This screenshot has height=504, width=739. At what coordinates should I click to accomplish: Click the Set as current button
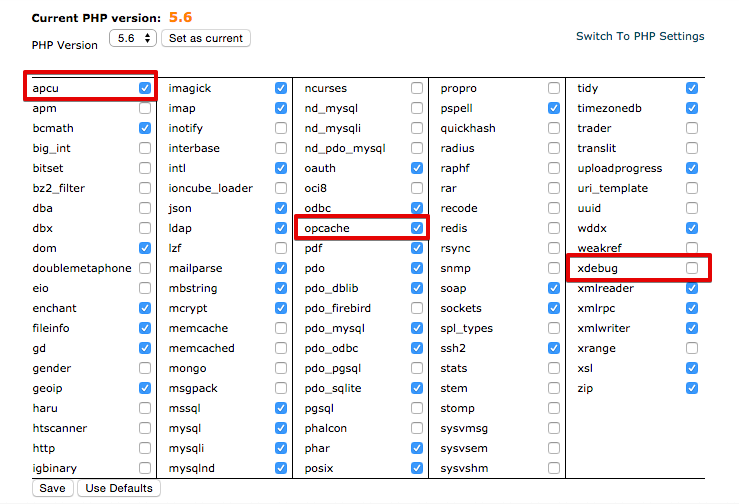[x=205, y=38]
